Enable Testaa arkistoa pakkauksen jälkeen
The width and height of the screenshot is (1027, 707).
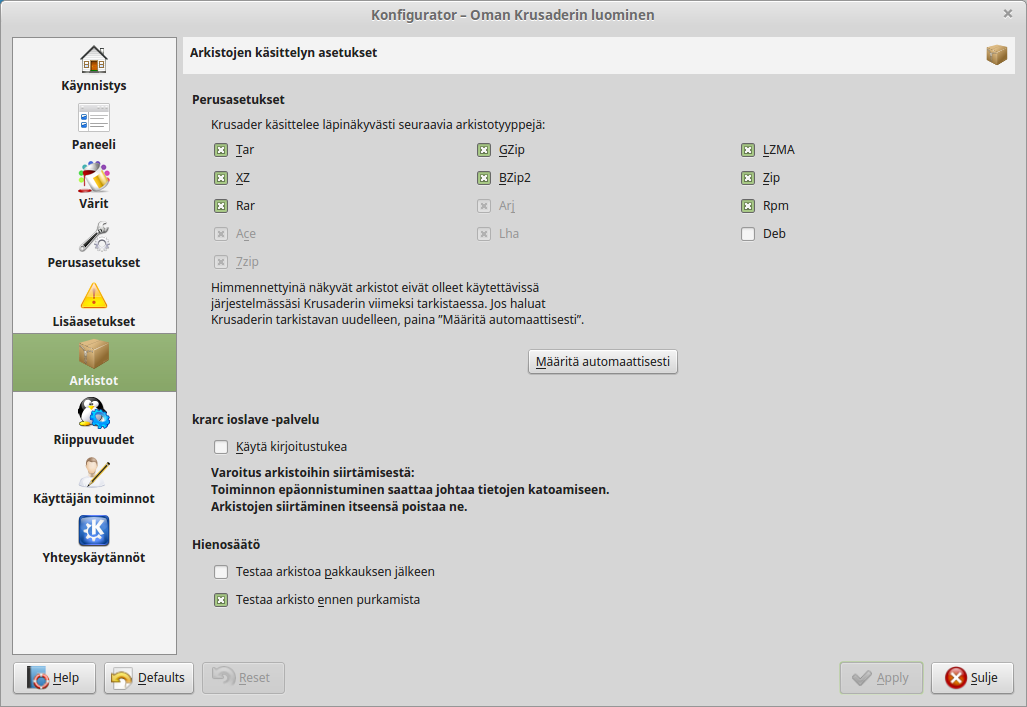[x=221, y=572]
